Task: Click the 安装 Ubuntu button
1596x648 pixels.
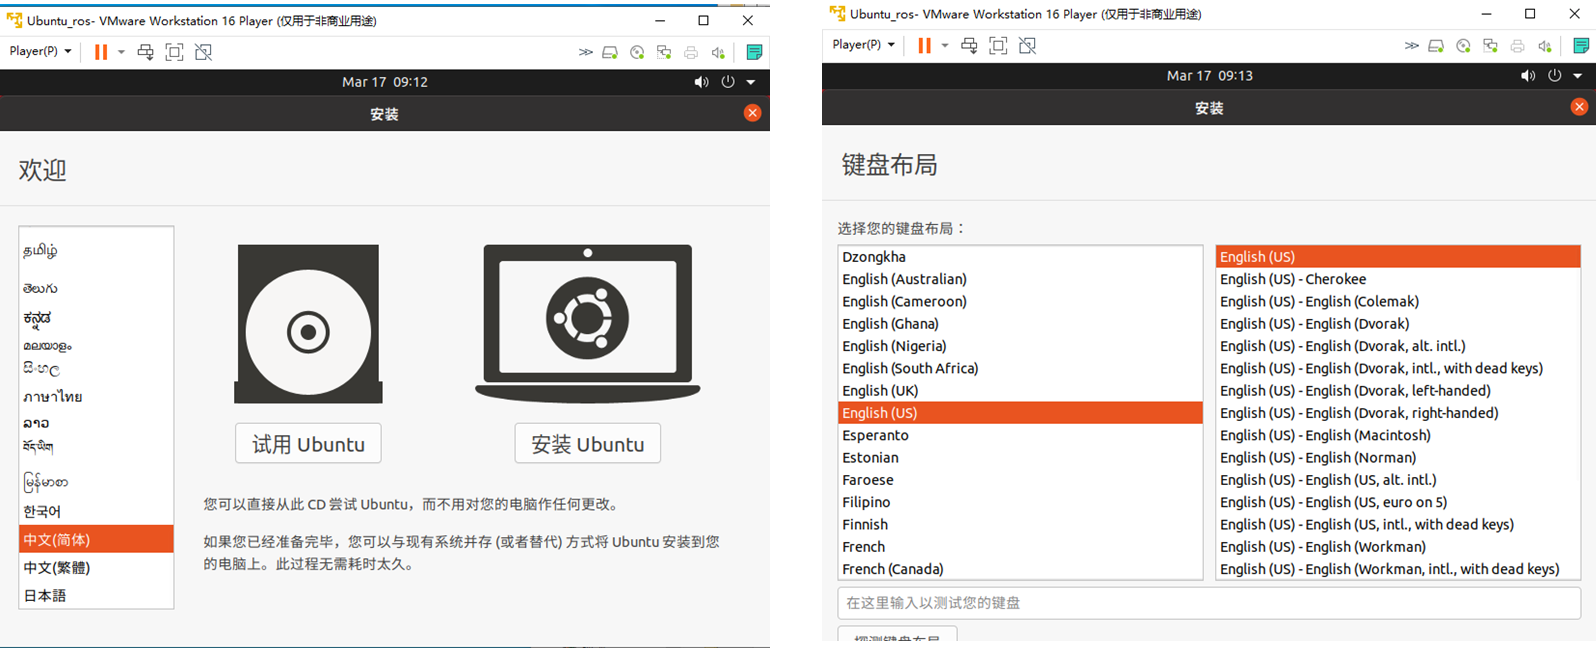Action: [x=587, y=443]
